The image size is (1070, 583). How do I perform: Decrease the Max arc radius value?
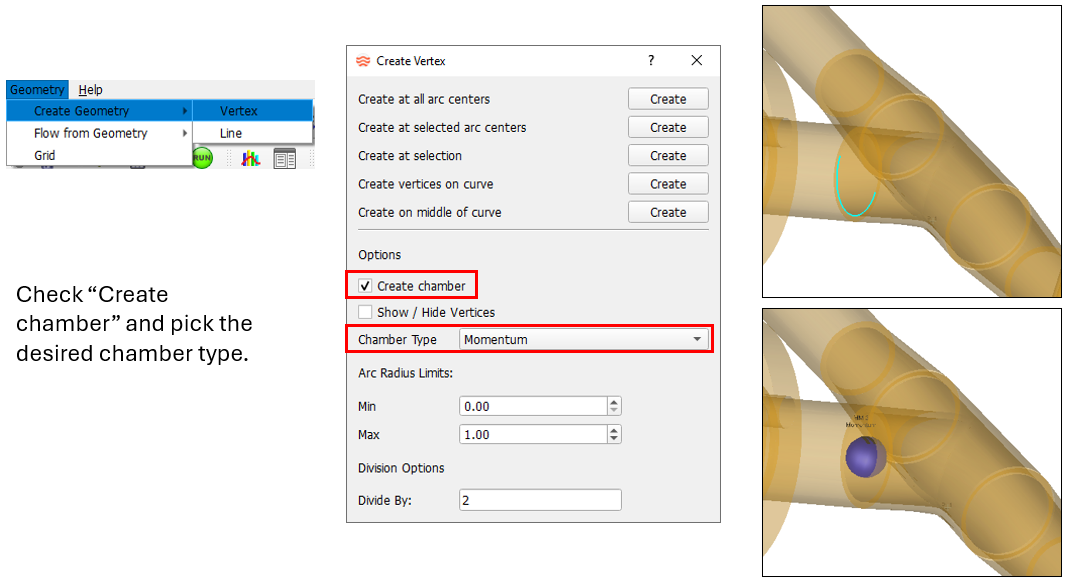click(x=614, y=439)
